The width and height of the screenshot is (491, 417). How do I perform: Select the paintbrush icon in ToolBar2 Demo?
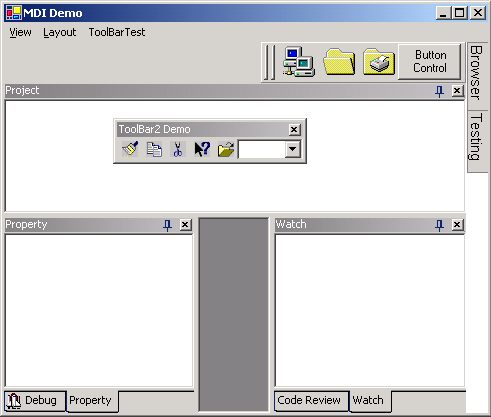coord(130,149)
